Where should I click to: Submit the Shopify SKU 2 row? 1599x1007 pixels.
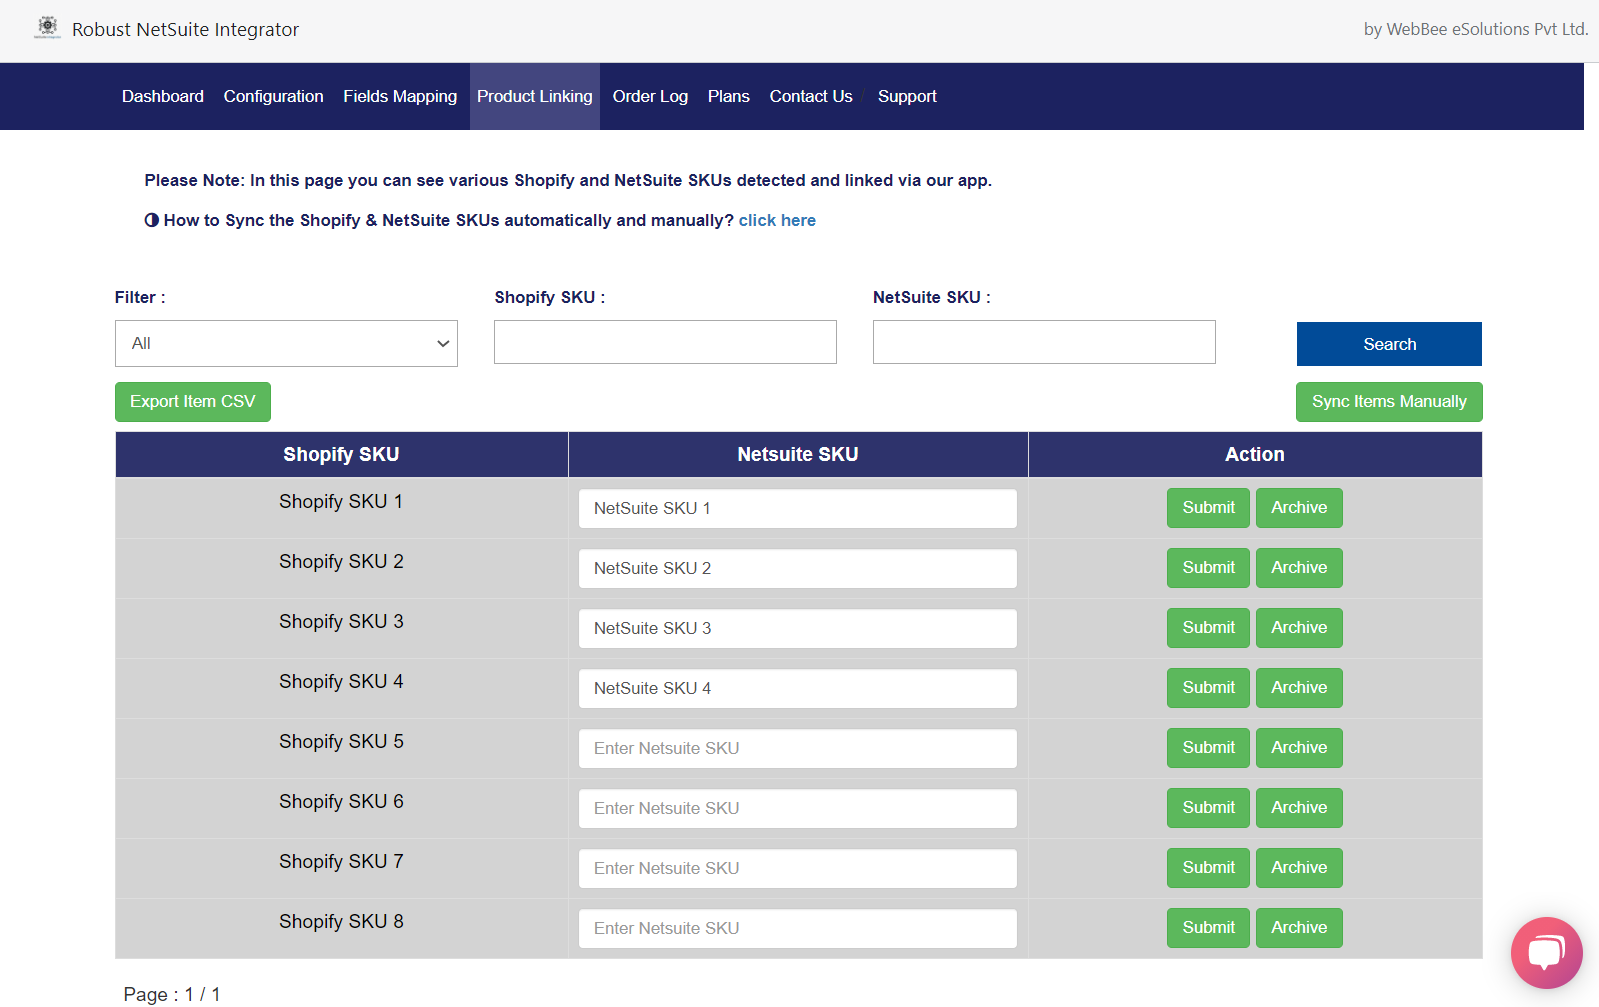pyautogui.click(x=1208, y=568)
